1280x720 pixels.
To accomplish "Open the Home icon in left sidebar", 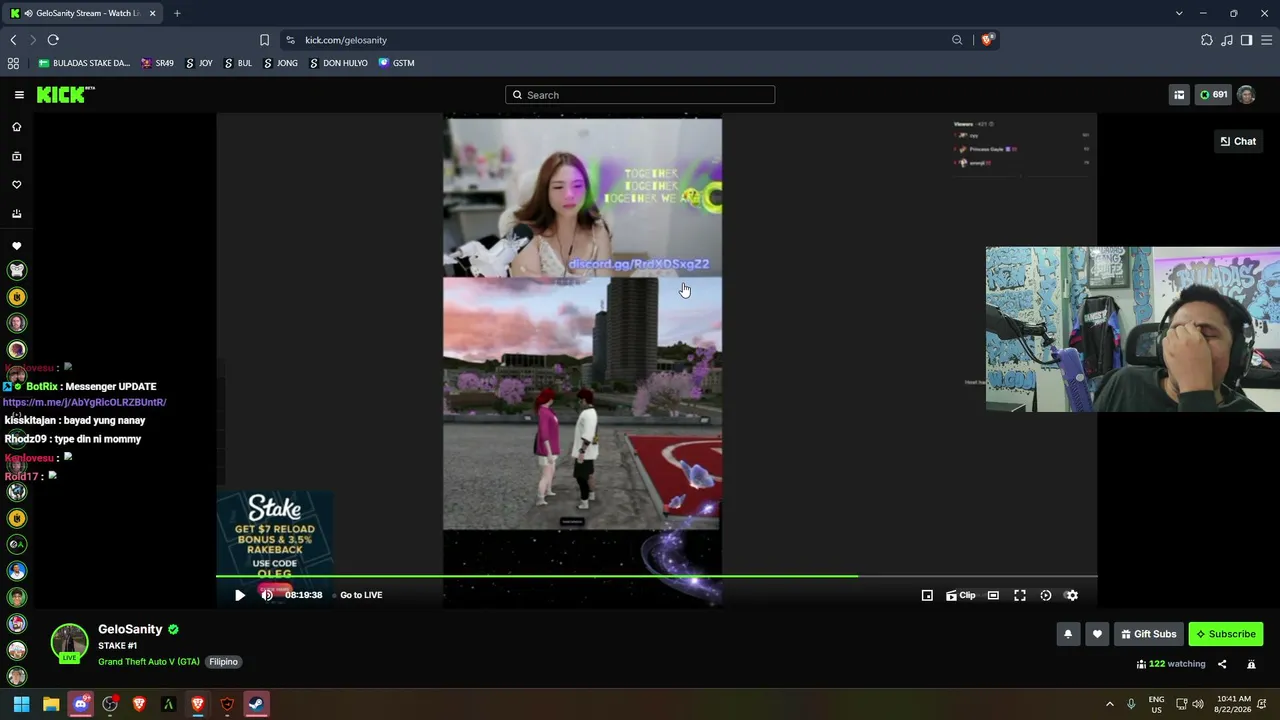I will (16, 127).
